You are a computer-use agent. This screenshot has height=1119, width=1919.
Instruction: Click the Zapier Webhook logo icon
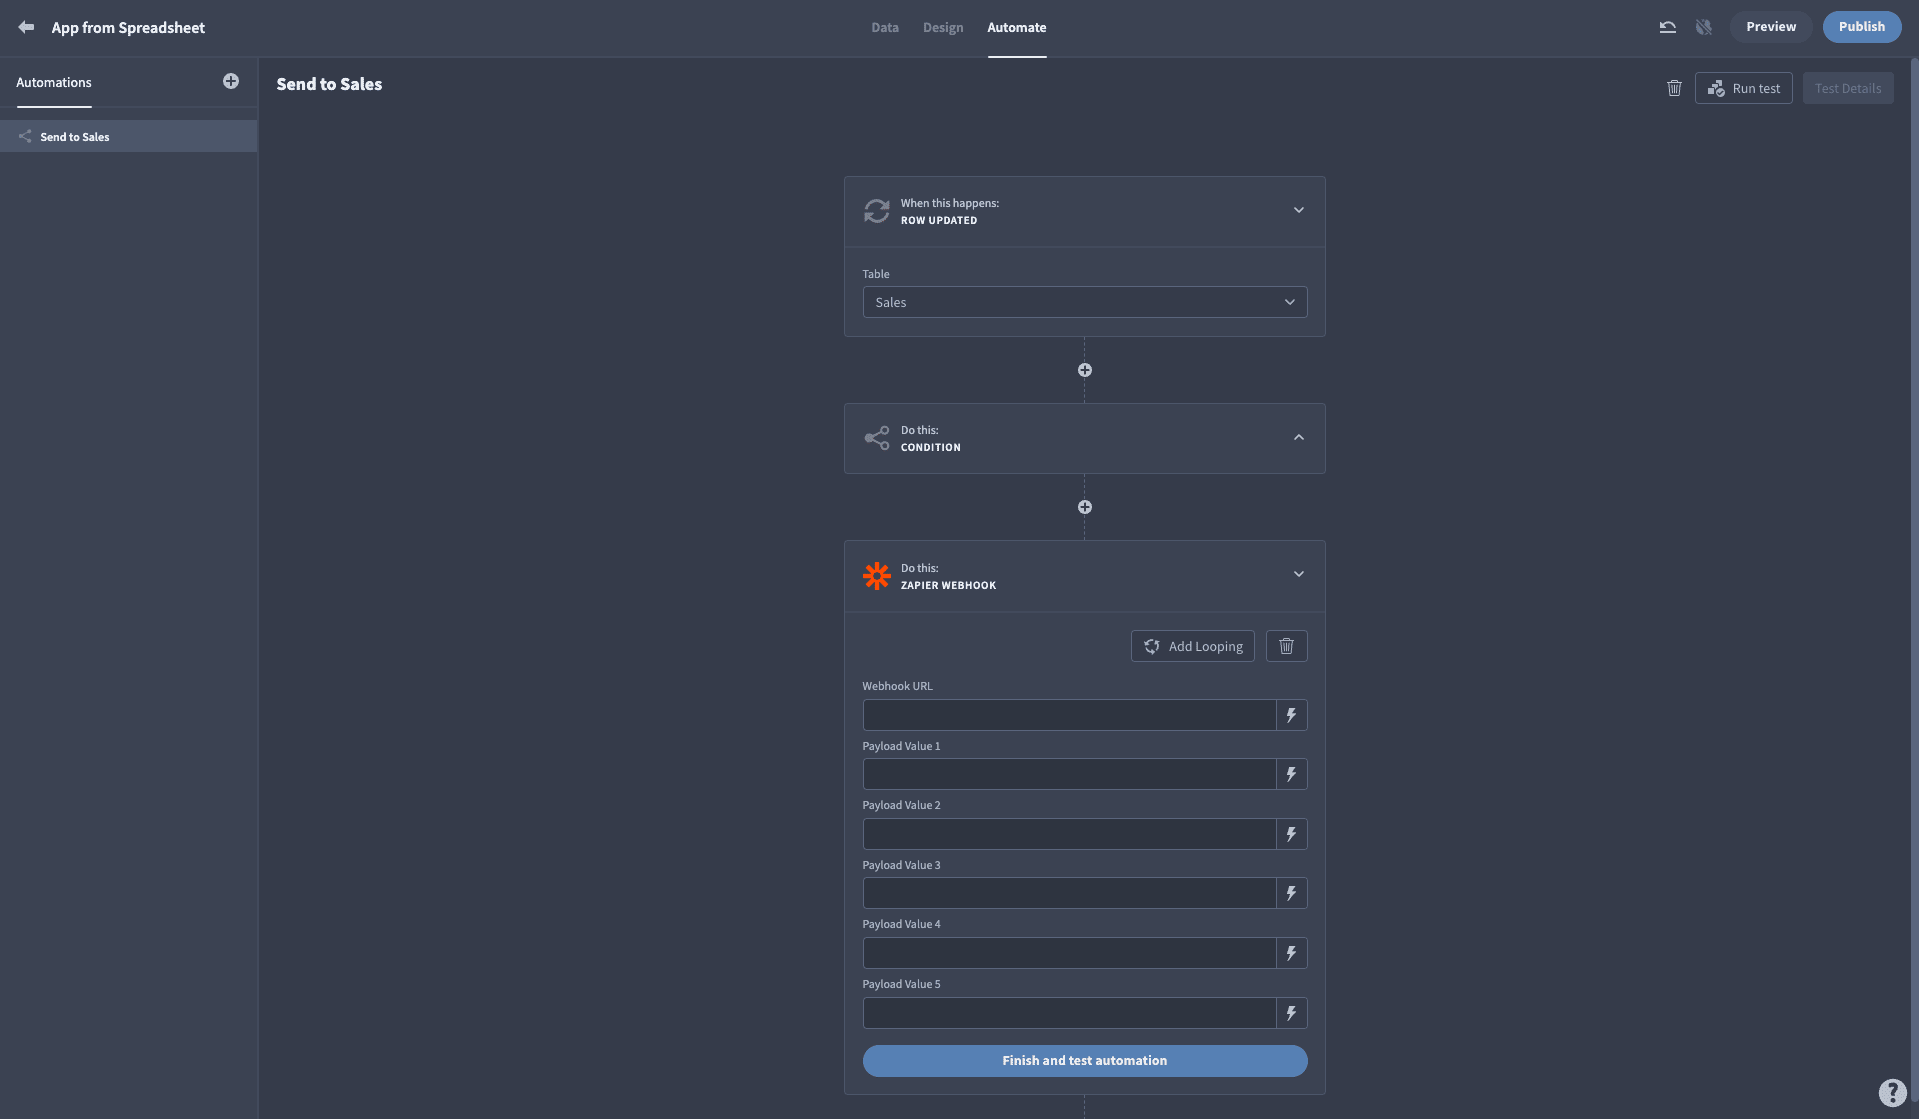click(877, 576)
